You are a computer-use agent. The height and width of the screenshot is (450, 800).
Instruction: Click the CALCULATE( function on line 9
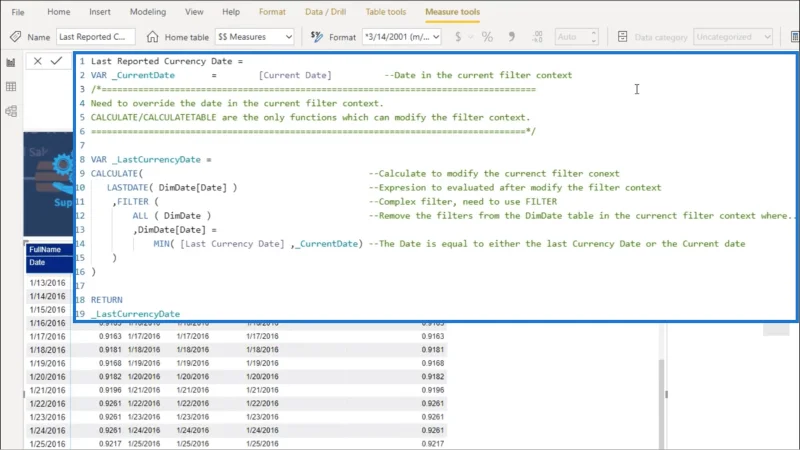pyautogui.click(x=117, y=173)
